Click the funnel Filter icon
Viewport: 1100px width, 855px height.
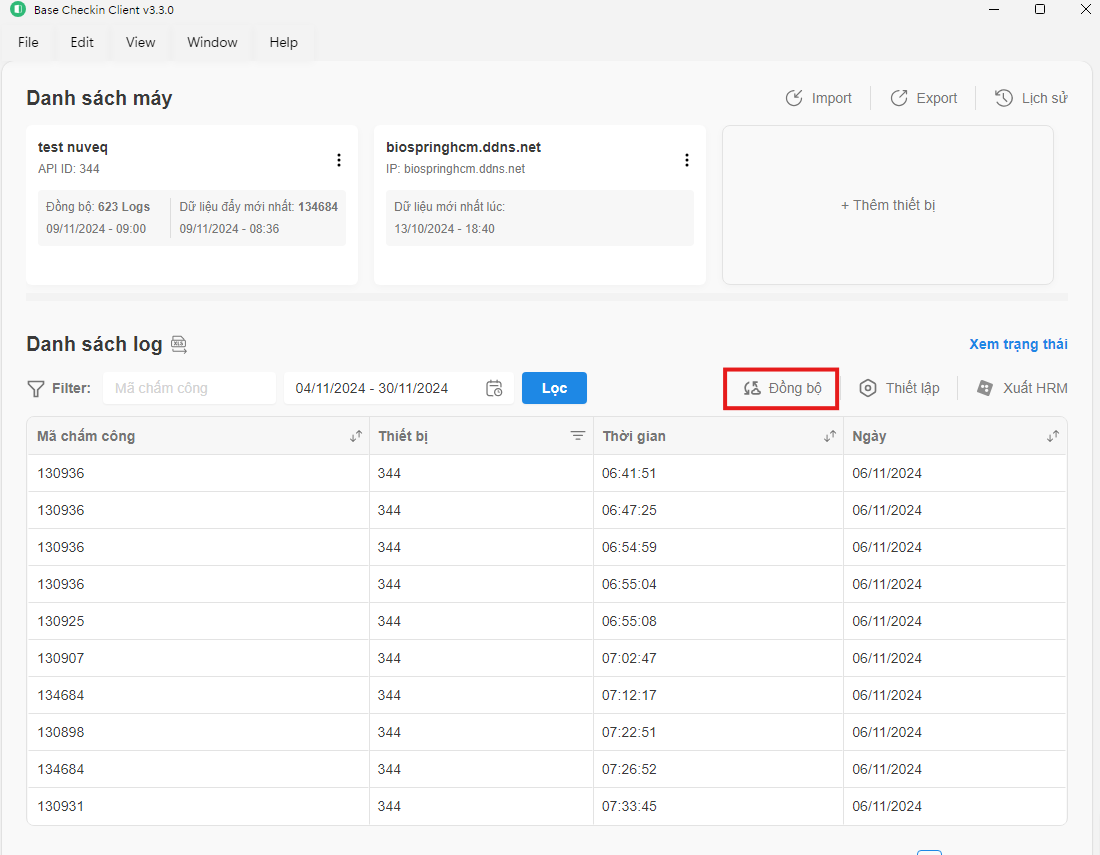(x=36, y=388)
